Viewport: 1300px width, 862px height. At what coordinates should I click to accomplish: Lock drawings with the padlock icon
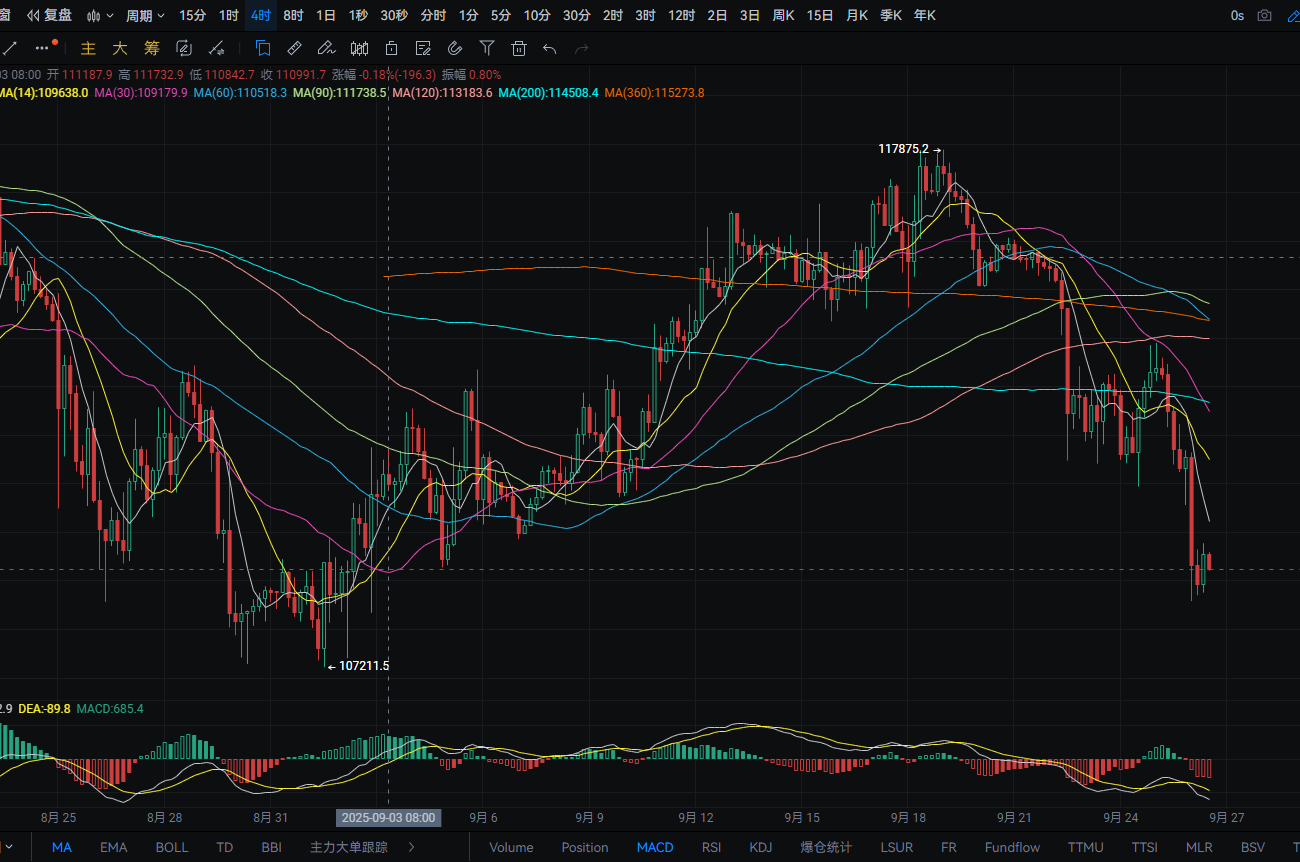tap(391, 47)
